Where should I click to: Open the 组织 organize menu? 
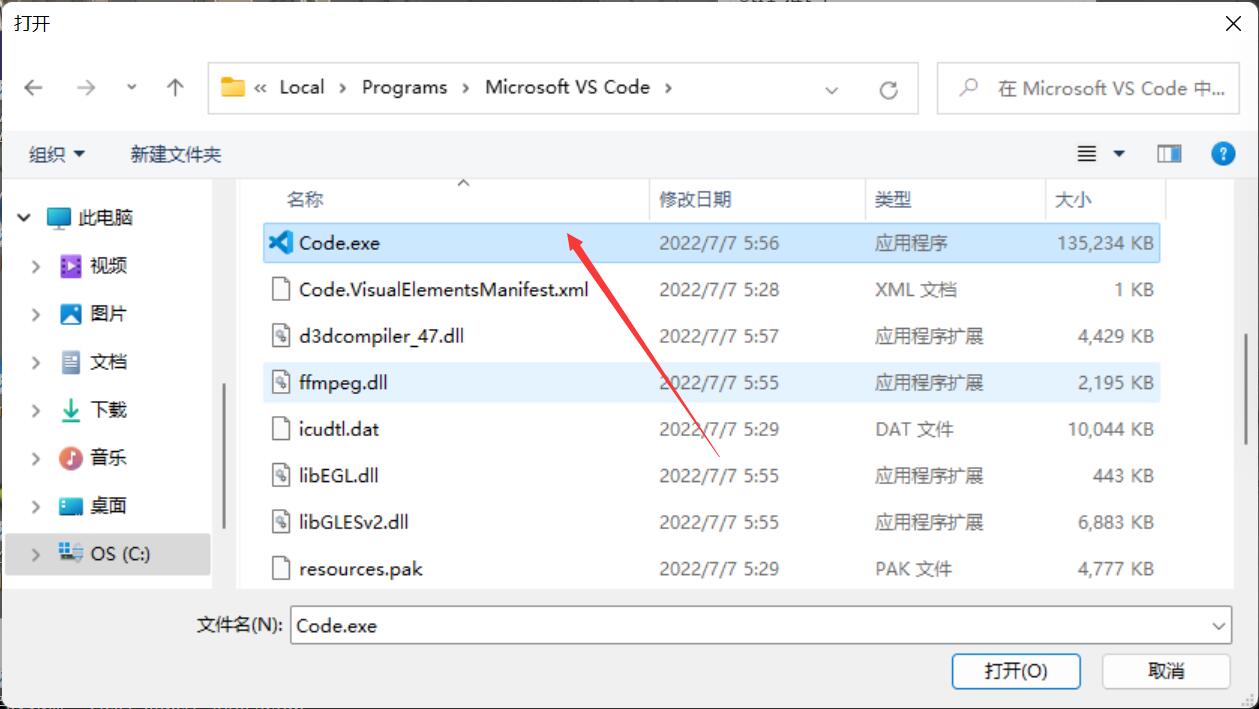pos(57,154)
